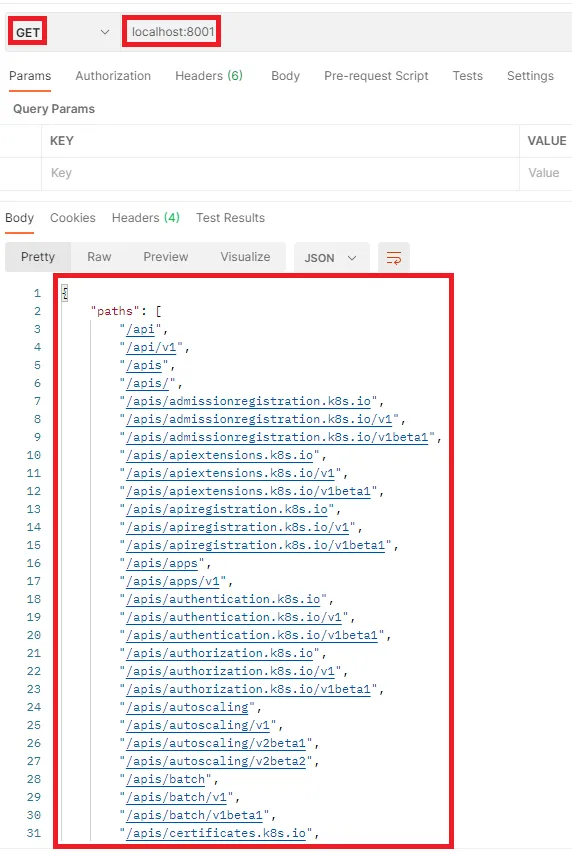
Task: Click the Query Params heading
Action: 54,109
